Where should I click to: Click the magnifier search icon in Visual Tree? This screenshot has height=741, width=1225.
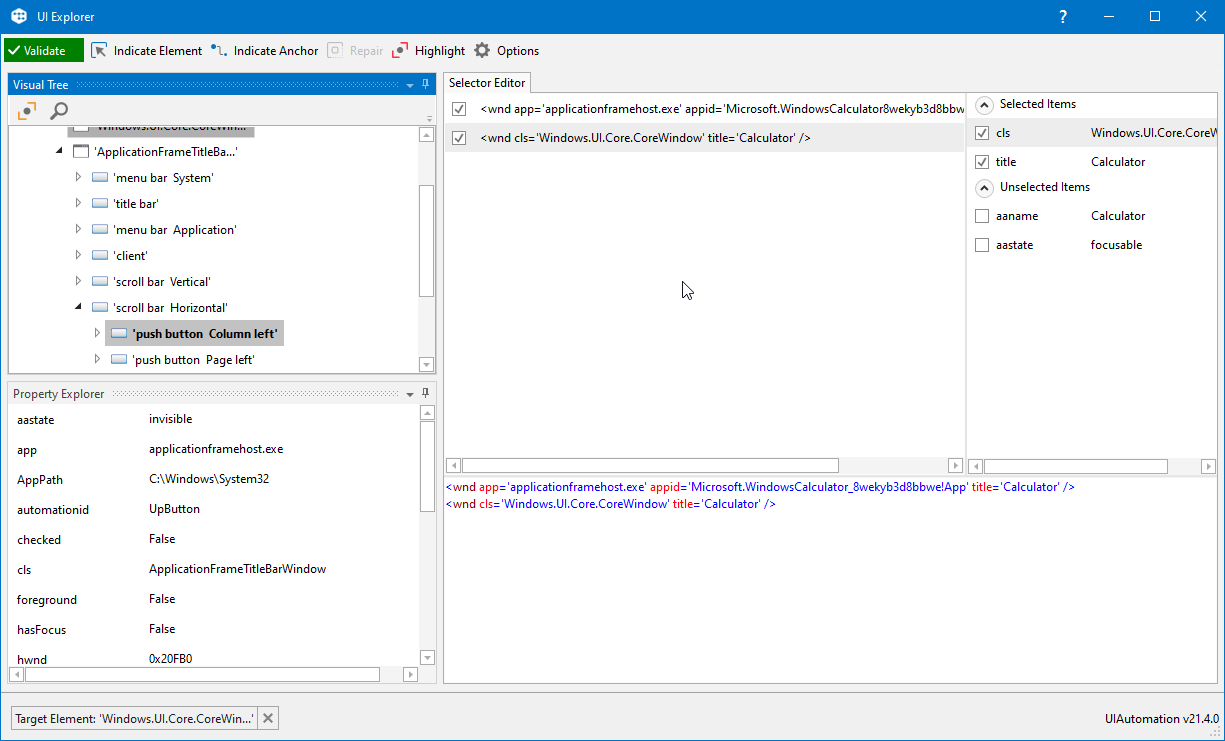pyautogui.click(x=59, y=111)
